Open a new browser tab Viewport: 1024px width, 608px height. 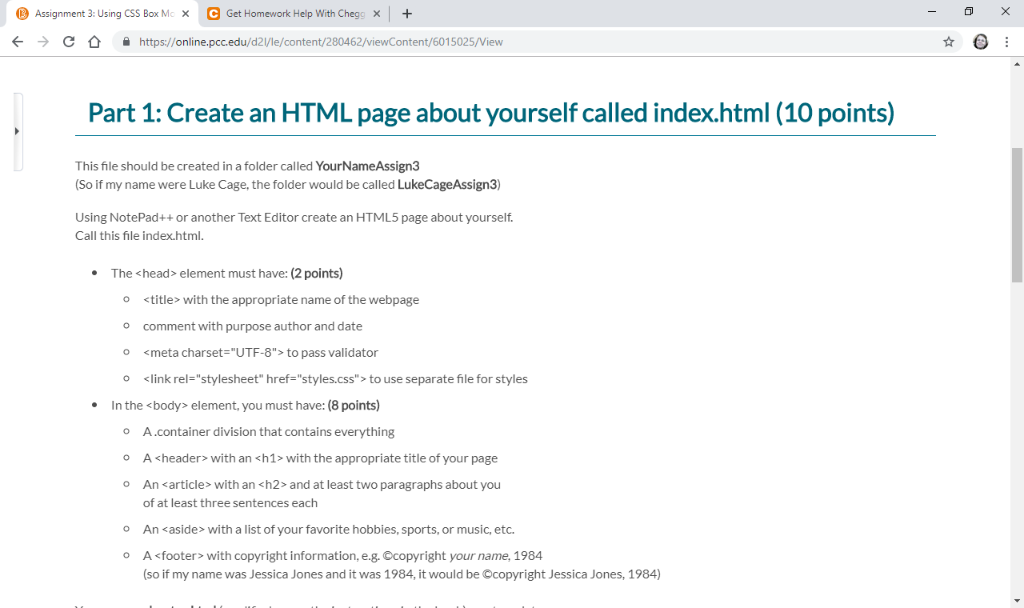407,14
